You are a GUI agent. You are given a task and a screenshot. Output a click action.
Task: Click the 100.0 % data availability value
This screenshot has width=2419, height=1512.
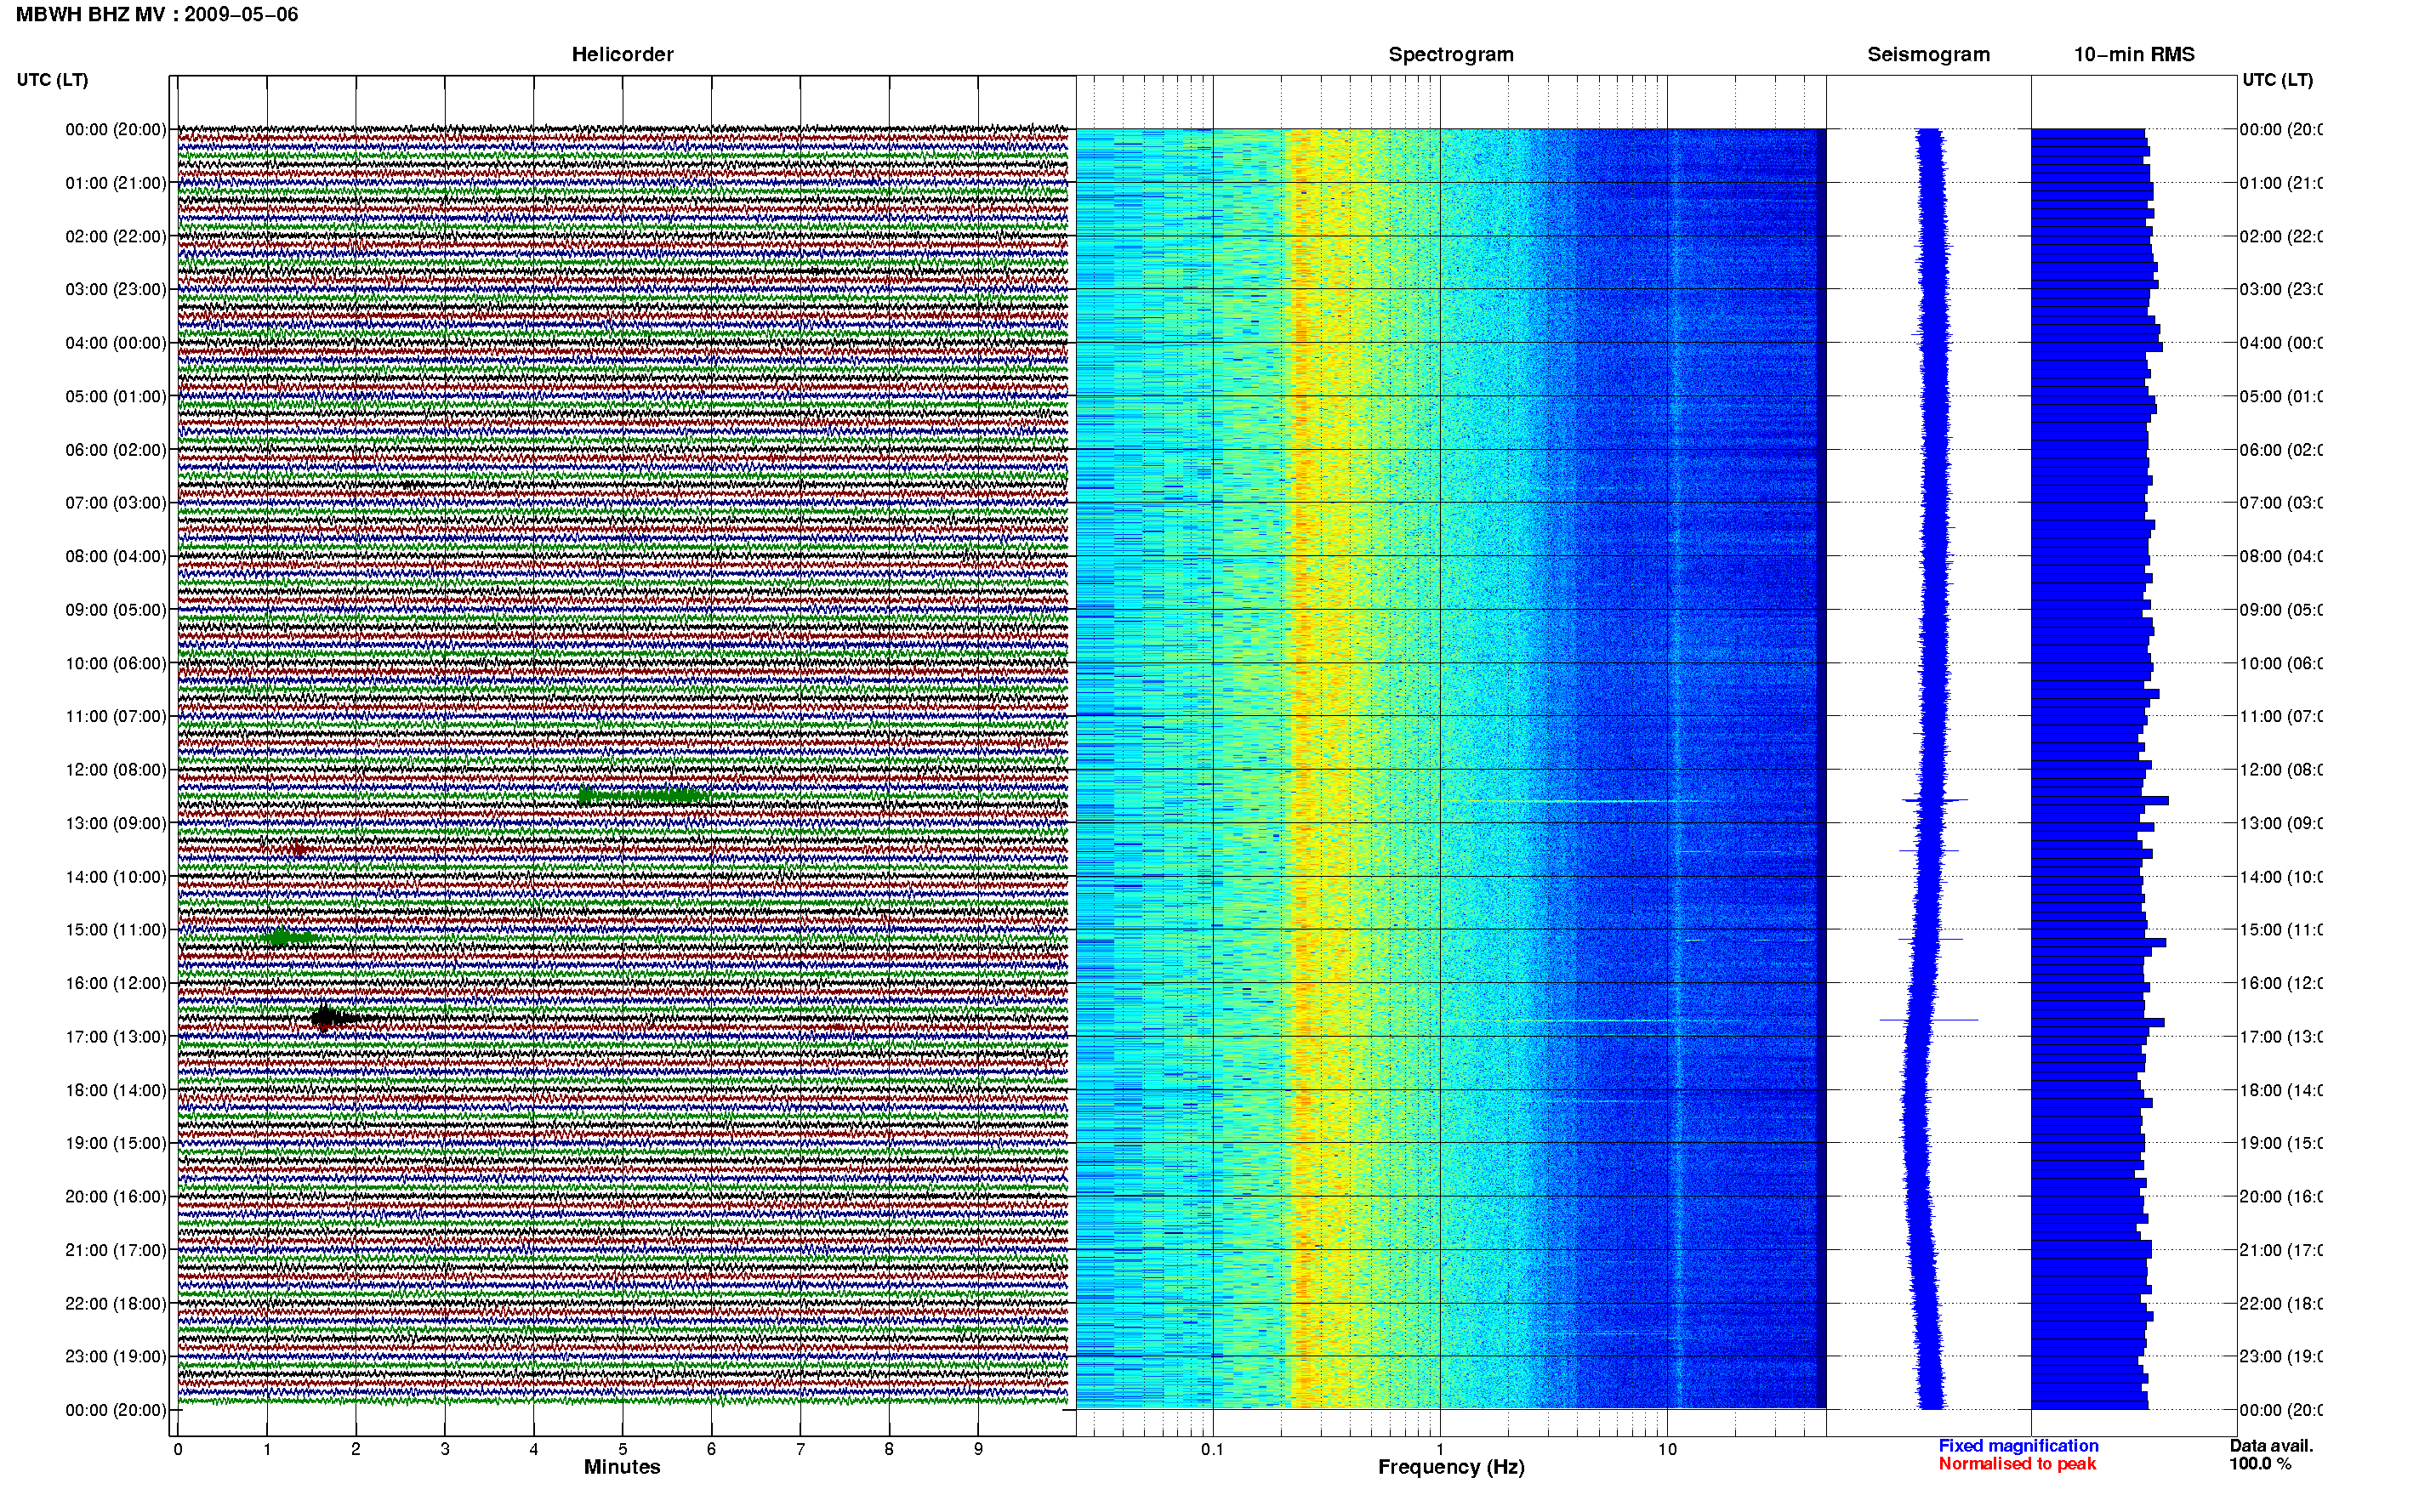click(x=2259, y=1464)
